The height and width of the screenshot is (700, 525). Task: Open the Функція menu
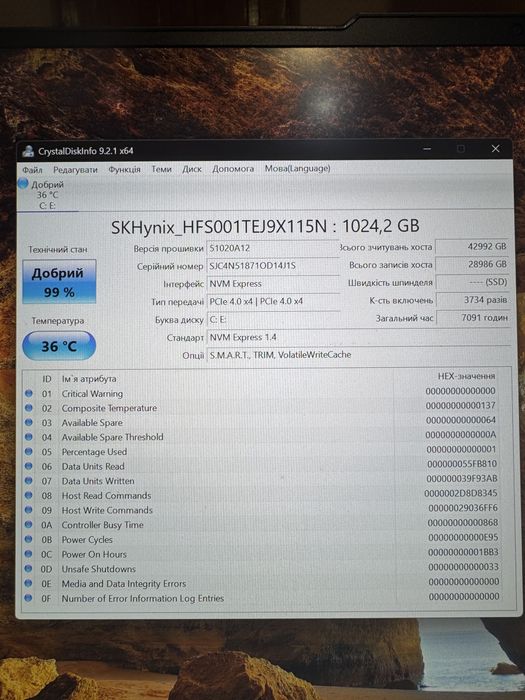pyautogui.click(x=124, y=170)
